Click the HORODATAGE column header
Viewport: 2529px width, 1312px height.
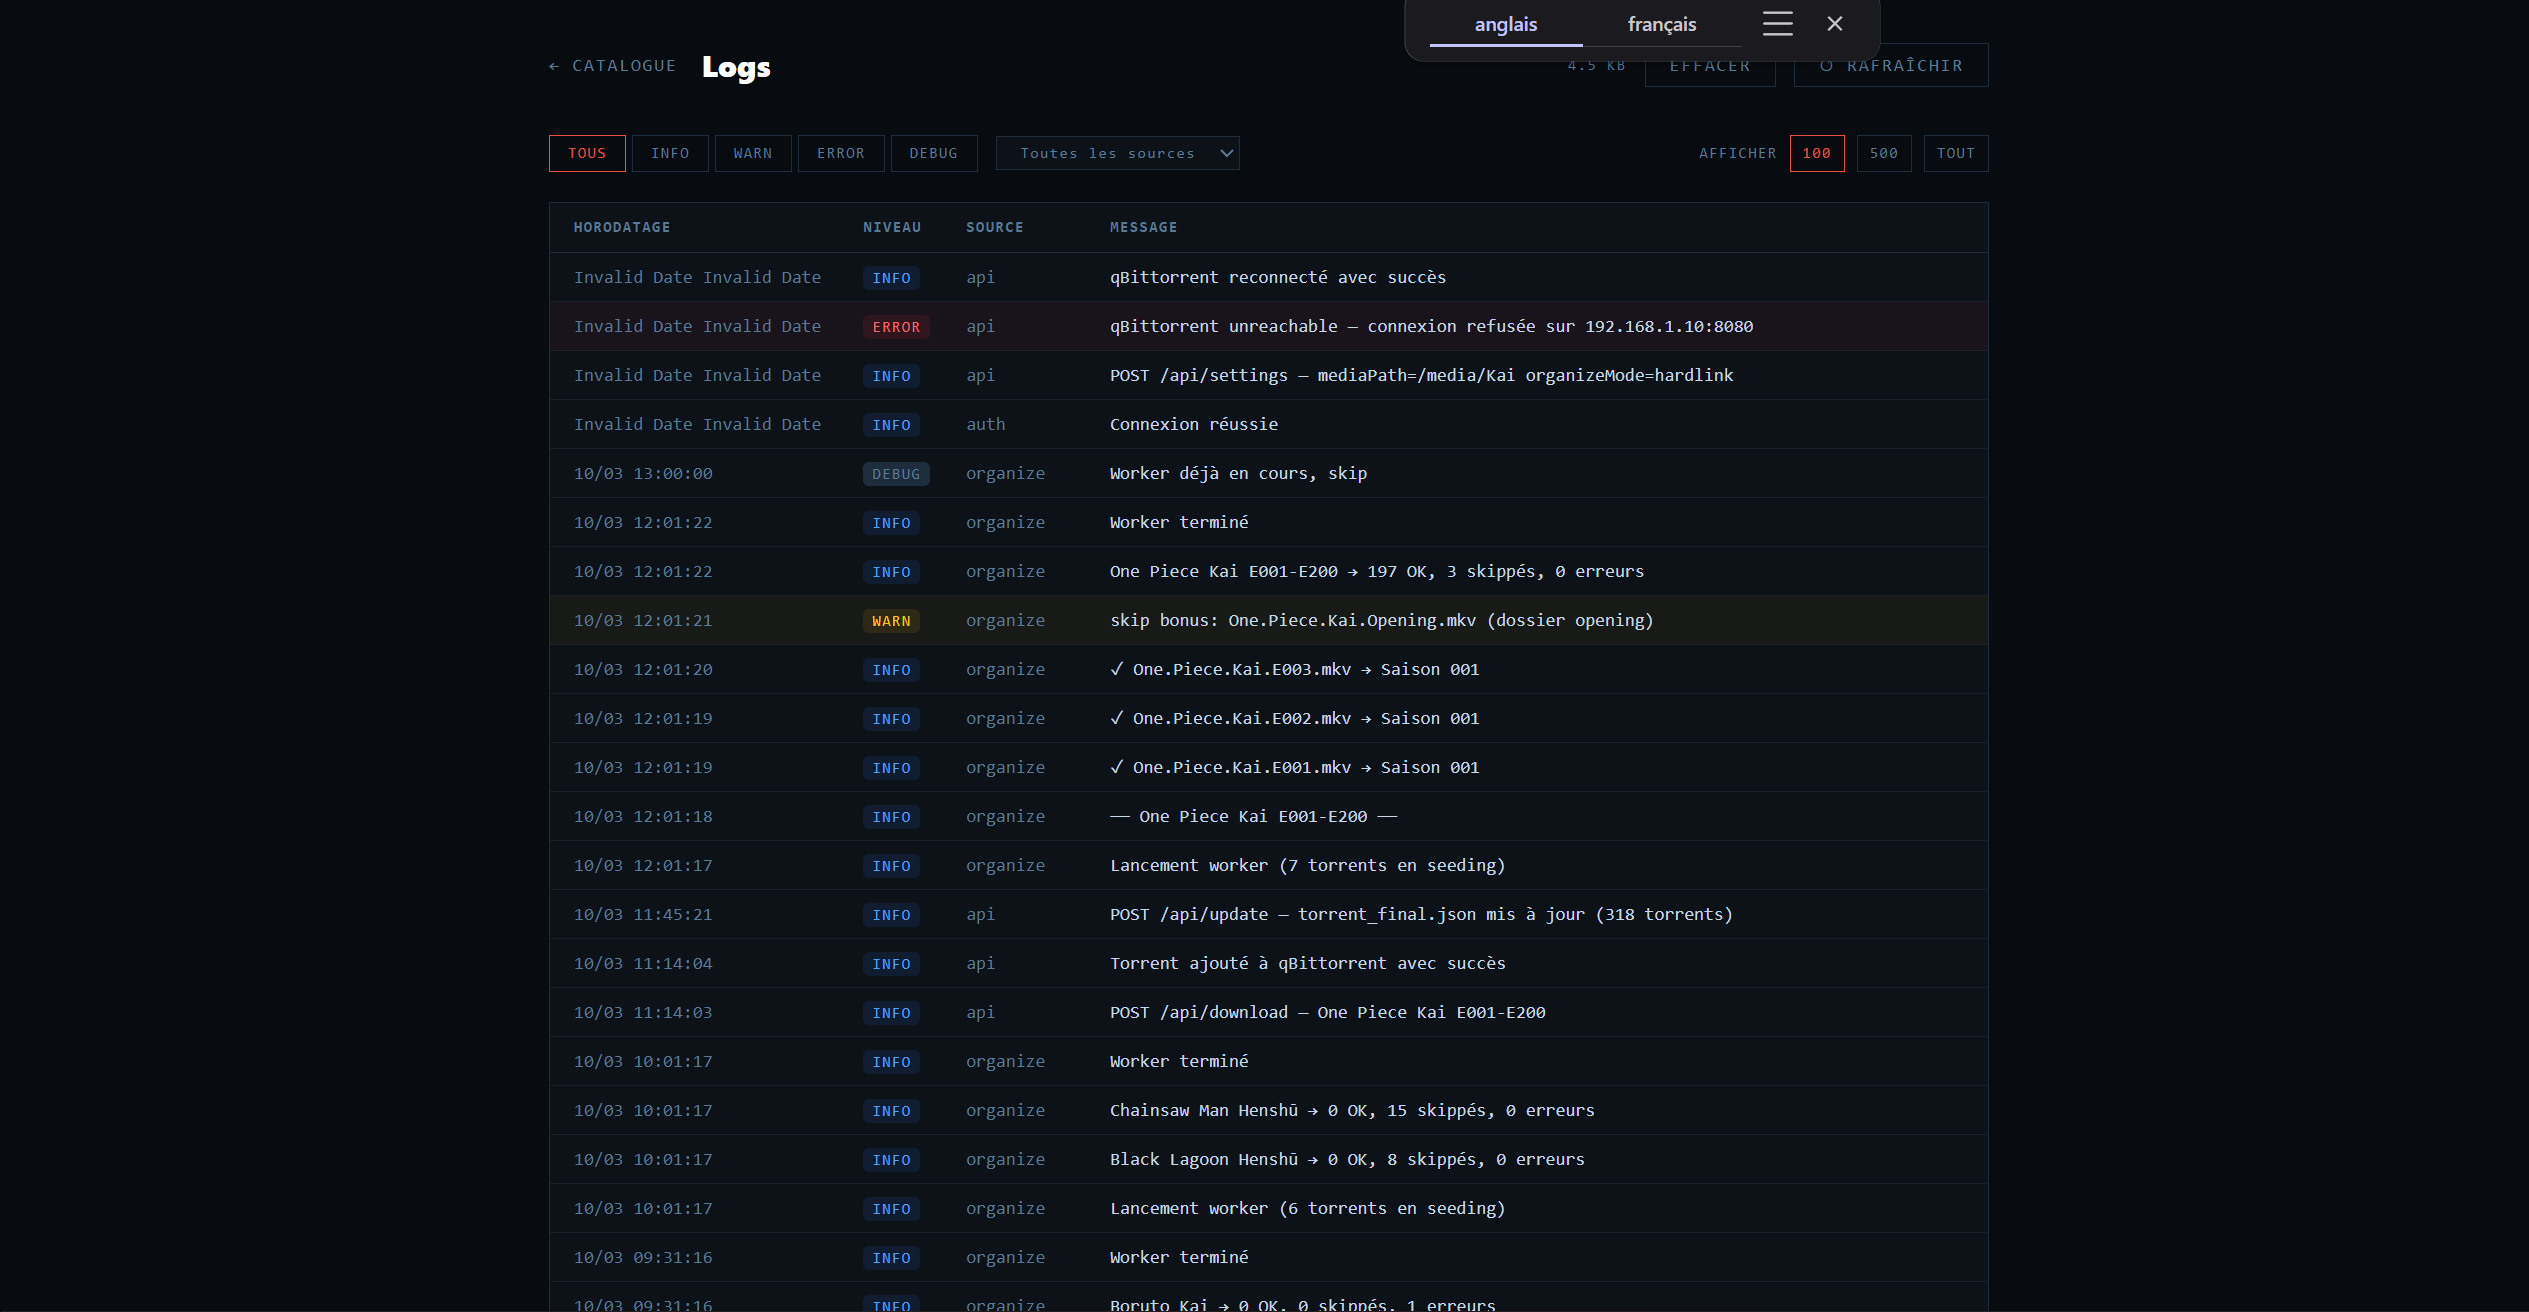[x=622, y=227]
